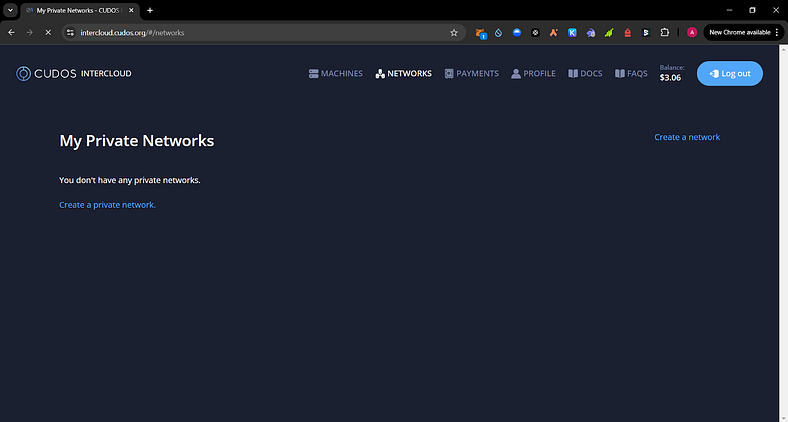Open the orange A-shaped extension icon
788x422 pixels.
[x=554, y=33]
